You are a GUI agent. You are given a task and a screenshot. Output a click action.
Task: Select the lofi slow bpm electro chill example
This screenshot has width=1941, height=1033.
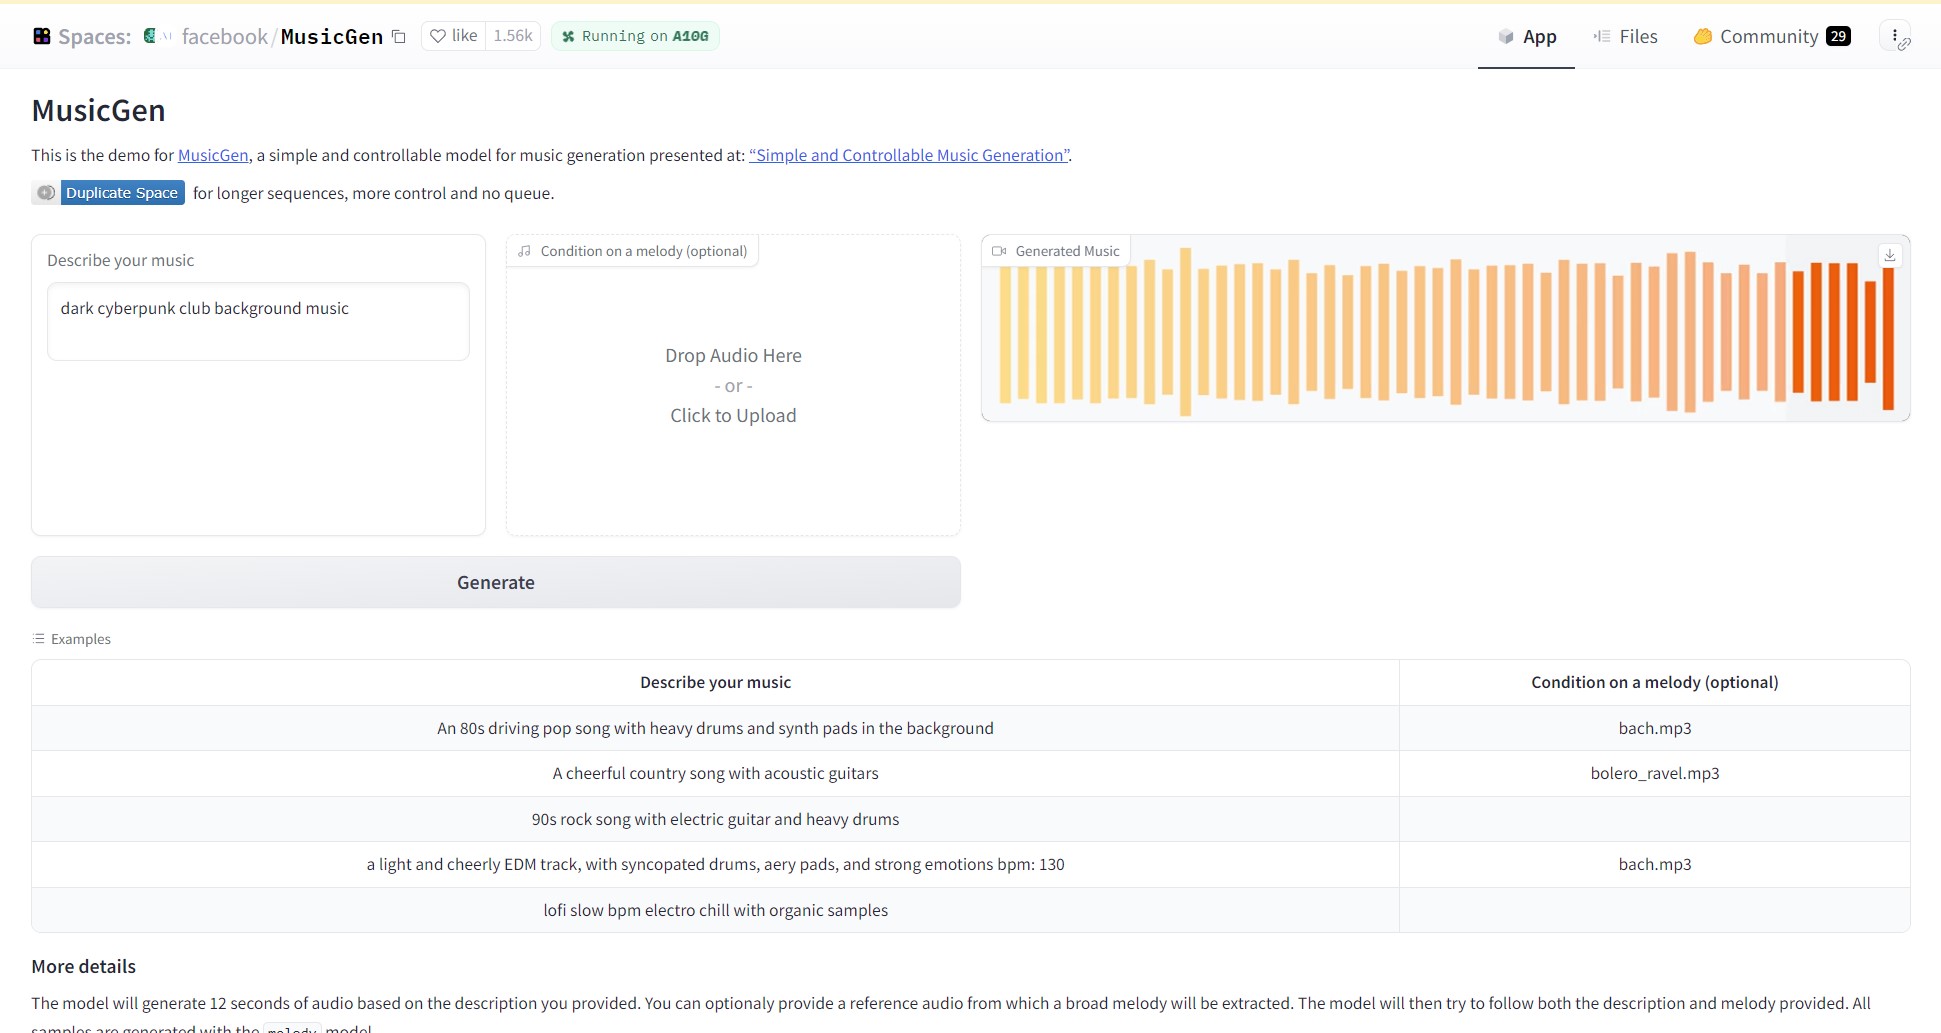[715, 910]
